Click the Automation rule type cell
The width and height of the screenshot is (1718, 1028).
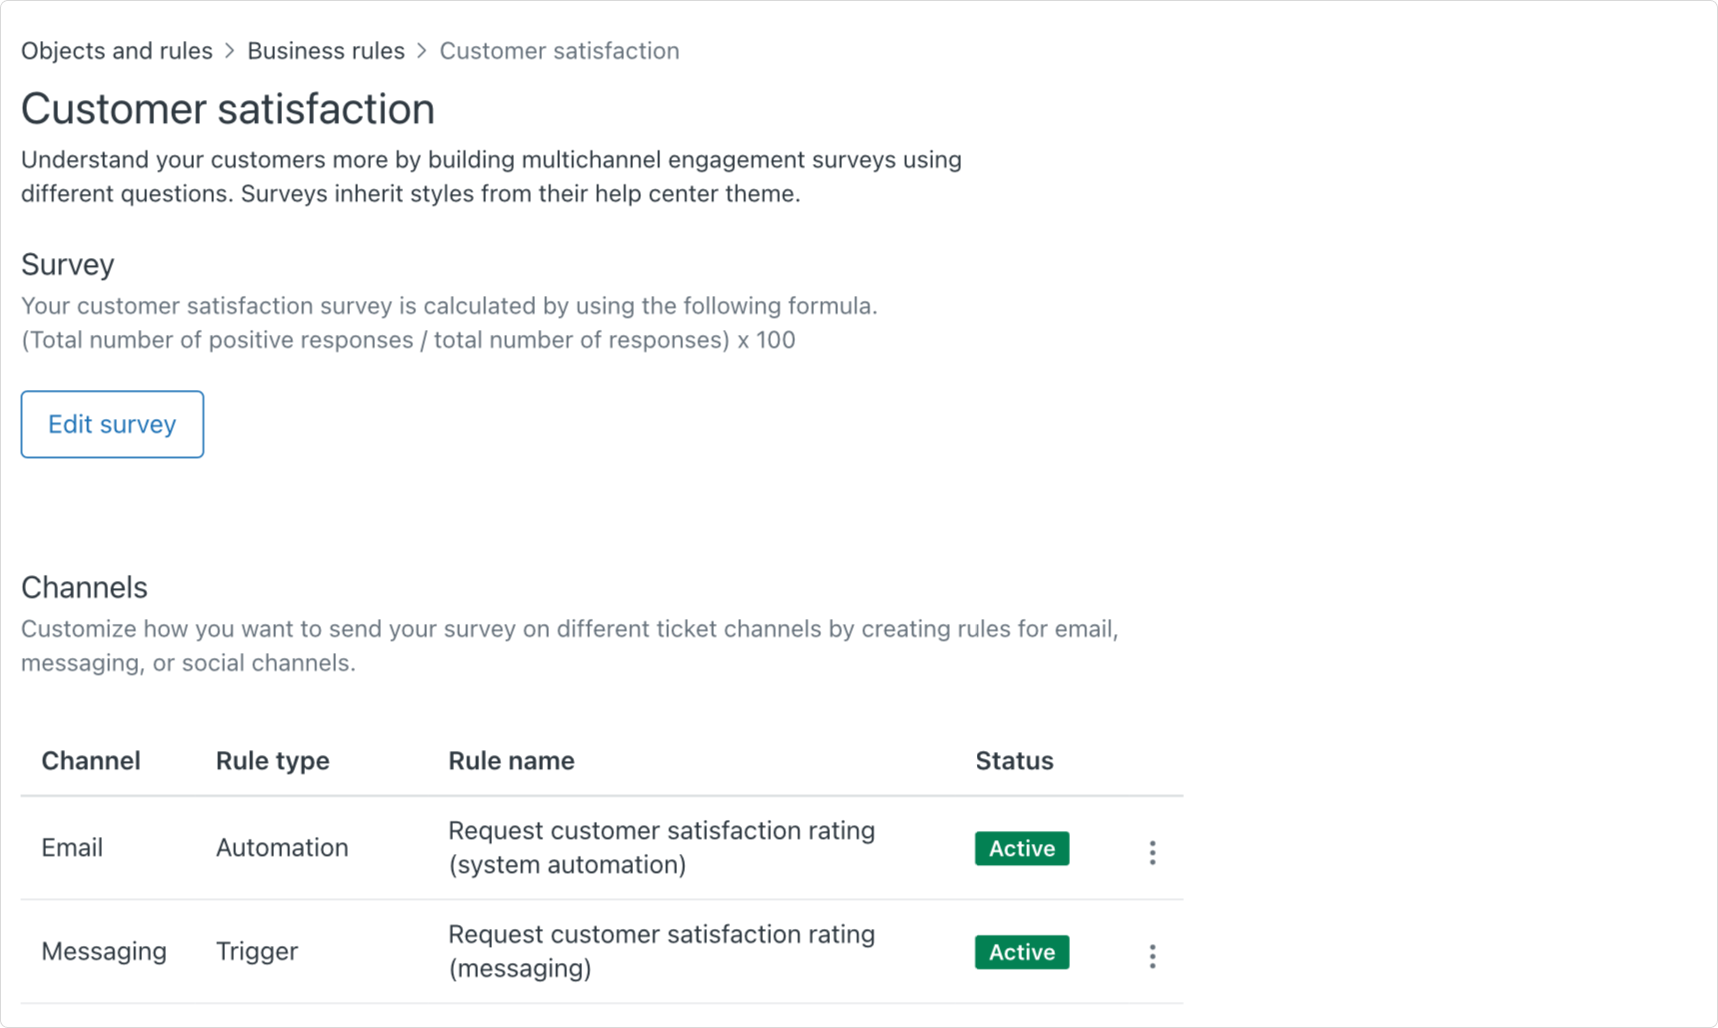tap(282, 848)
